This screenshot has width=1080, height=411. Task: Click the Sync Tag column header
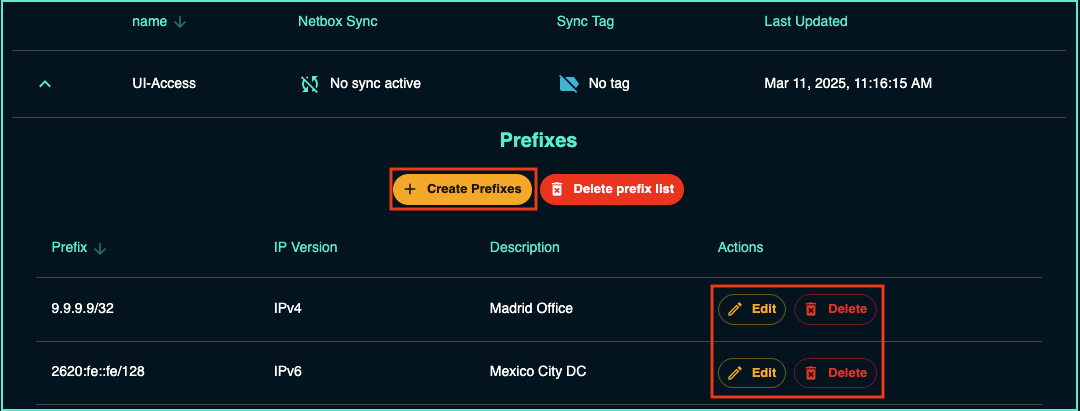click(587, 21)
